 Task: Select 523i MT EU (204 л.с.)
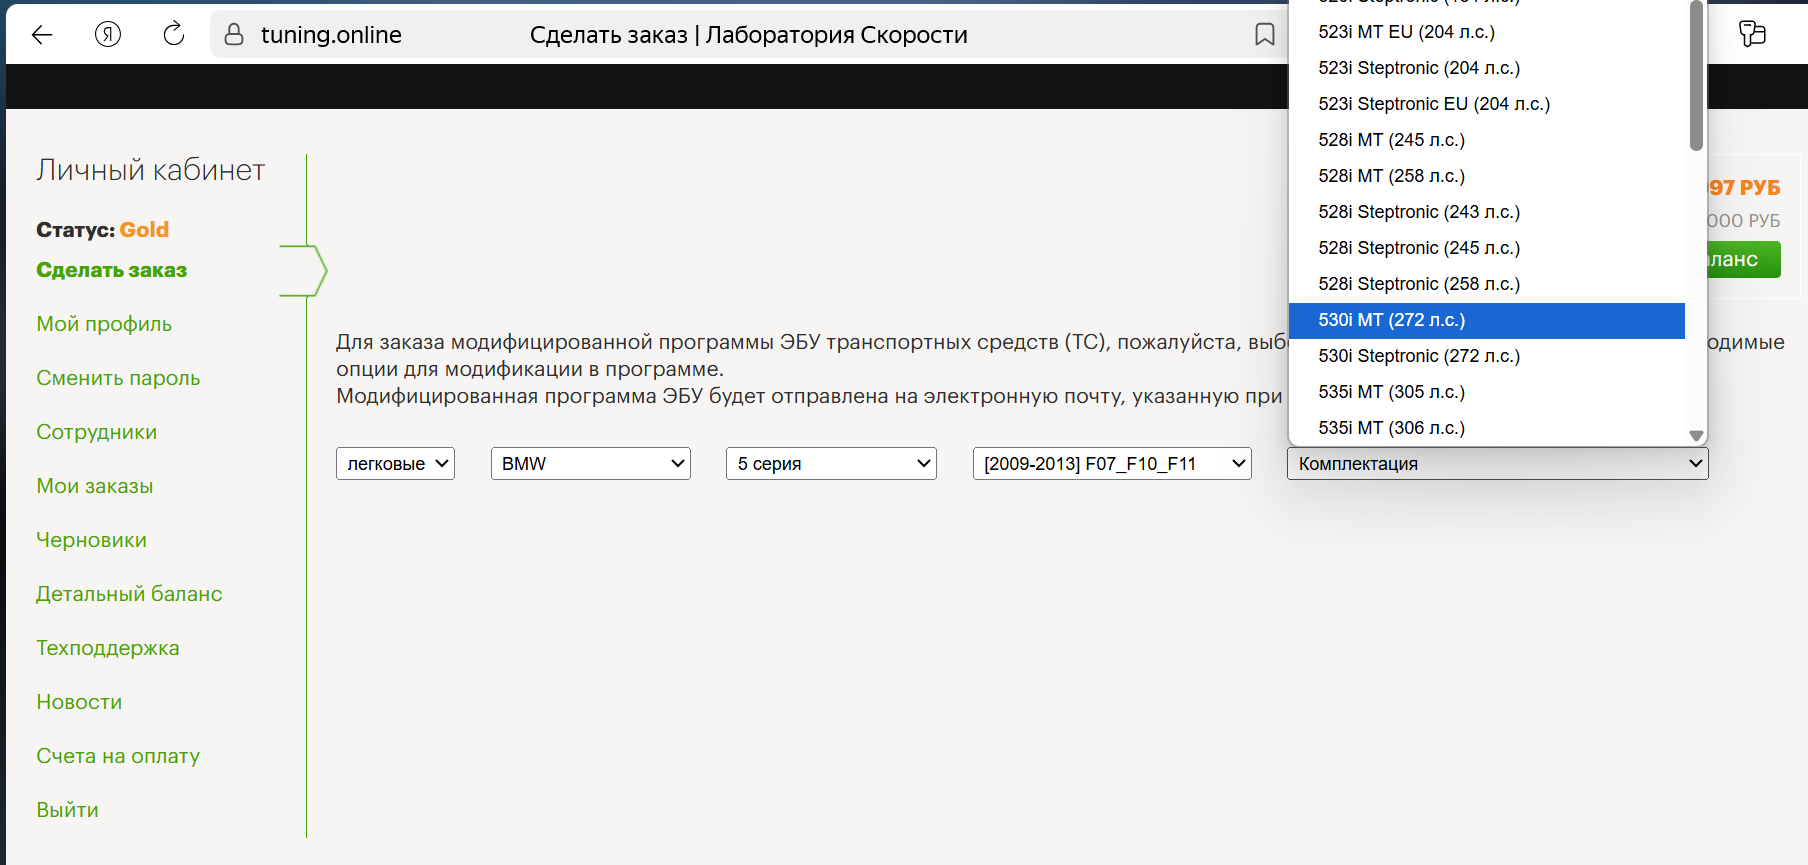(1406, 32)
